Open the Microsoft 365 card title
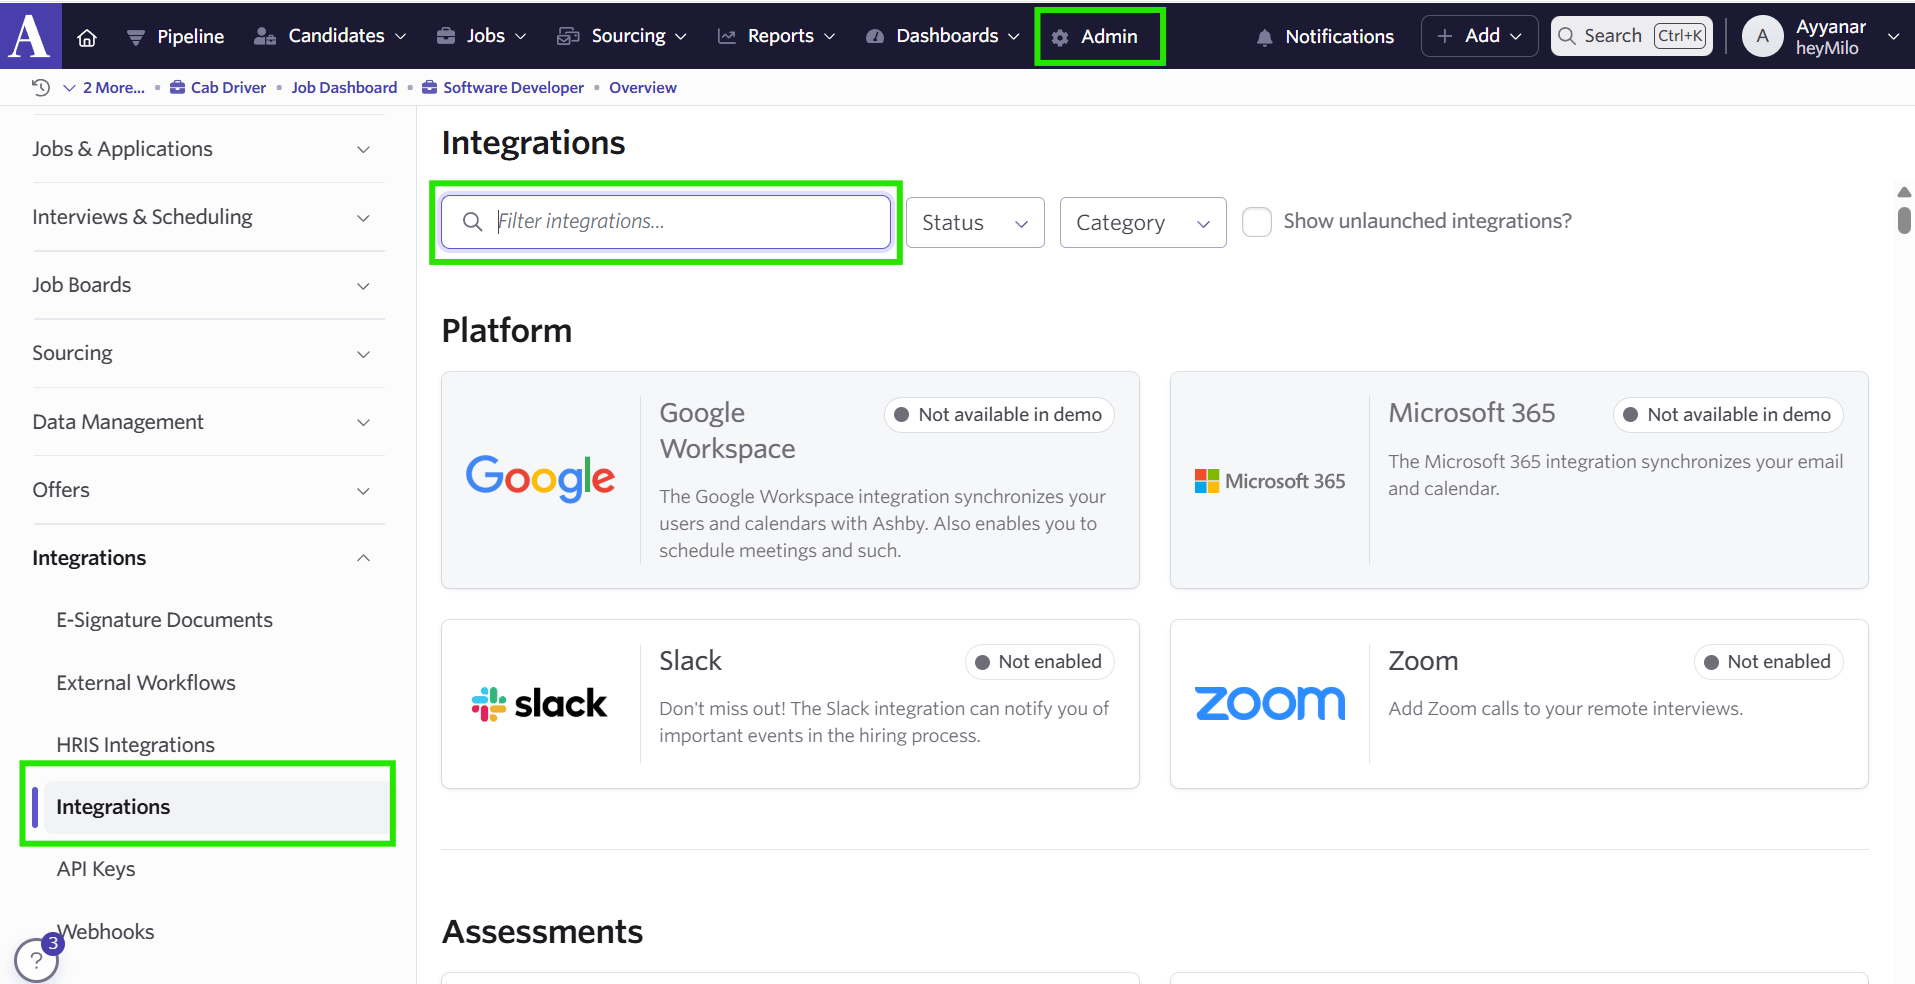The height and width of the screenshot is (984, 1915). (1471, 413)
